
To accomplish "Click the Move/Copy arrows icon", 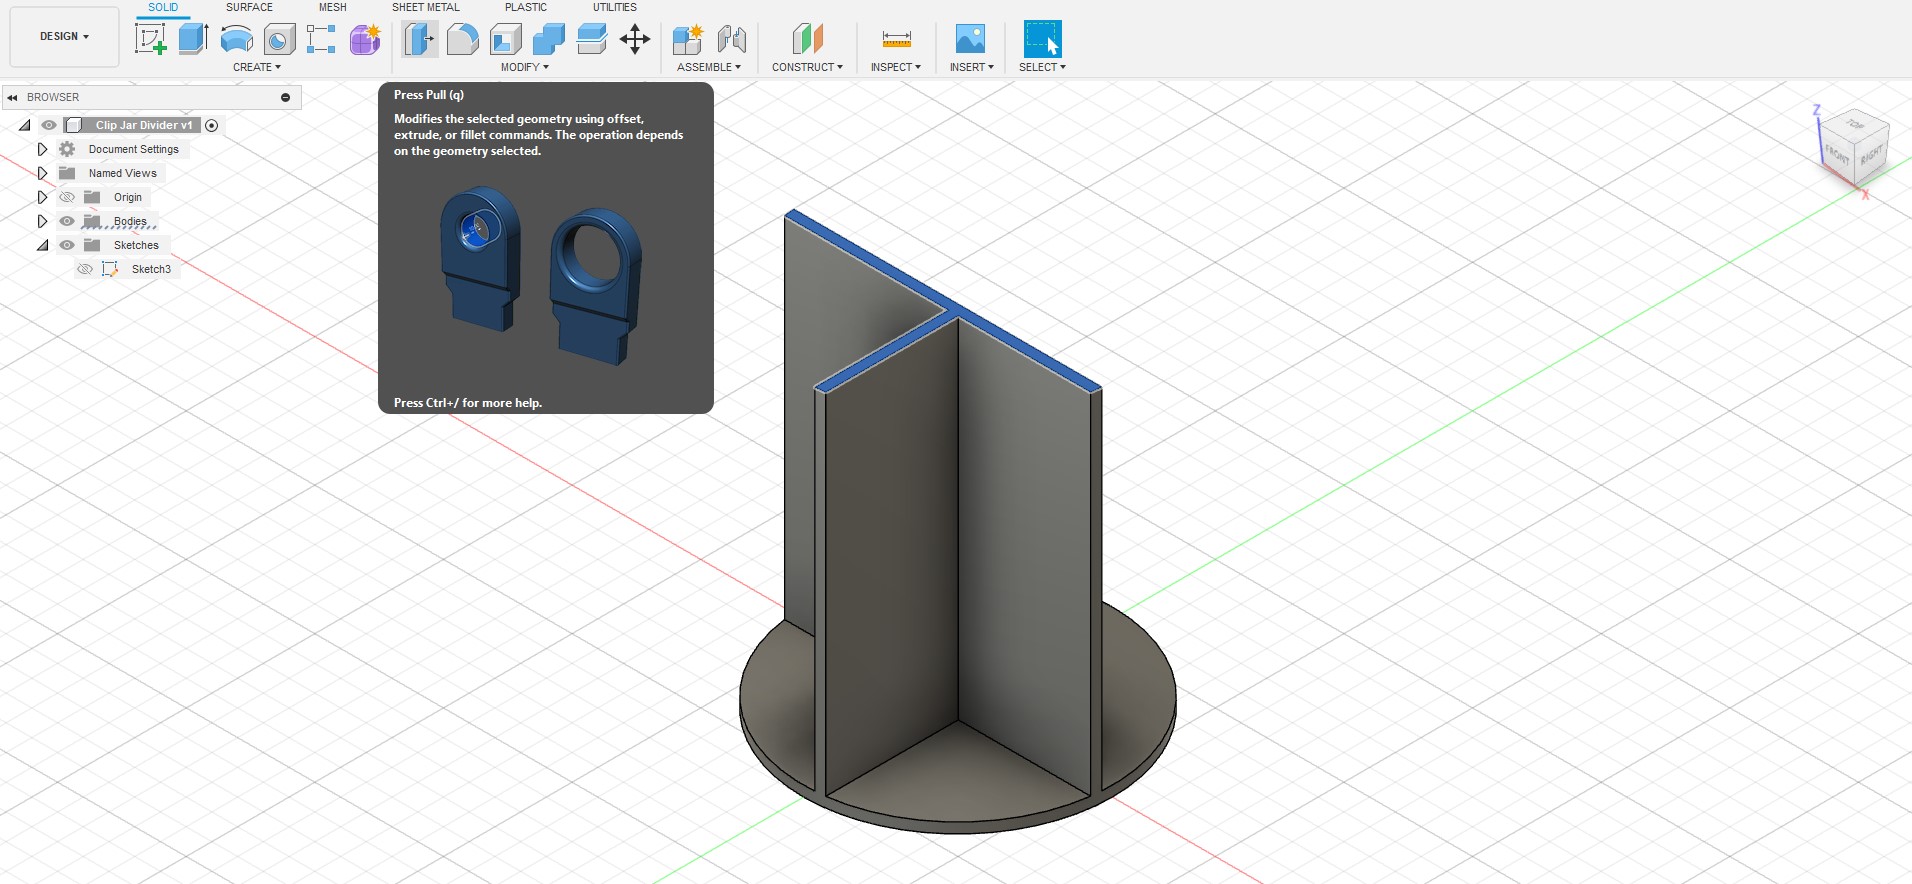I will pos(635,40).
